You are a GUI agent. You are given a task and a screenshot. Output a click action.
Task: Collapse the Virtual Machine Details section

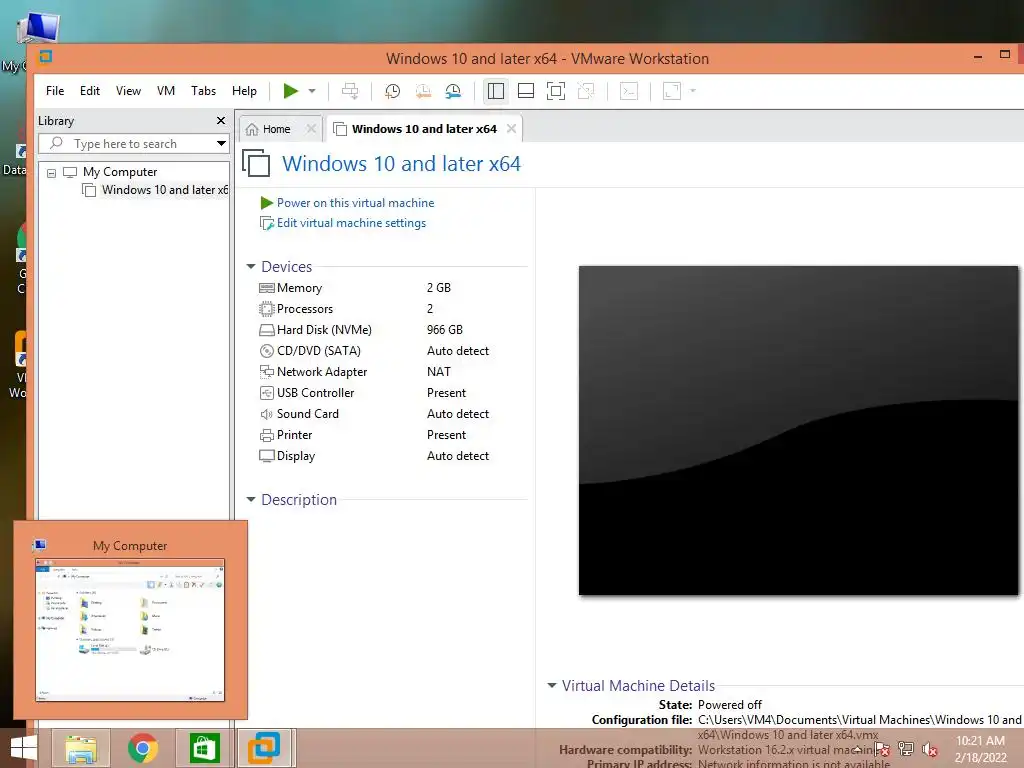pos(552,686)
